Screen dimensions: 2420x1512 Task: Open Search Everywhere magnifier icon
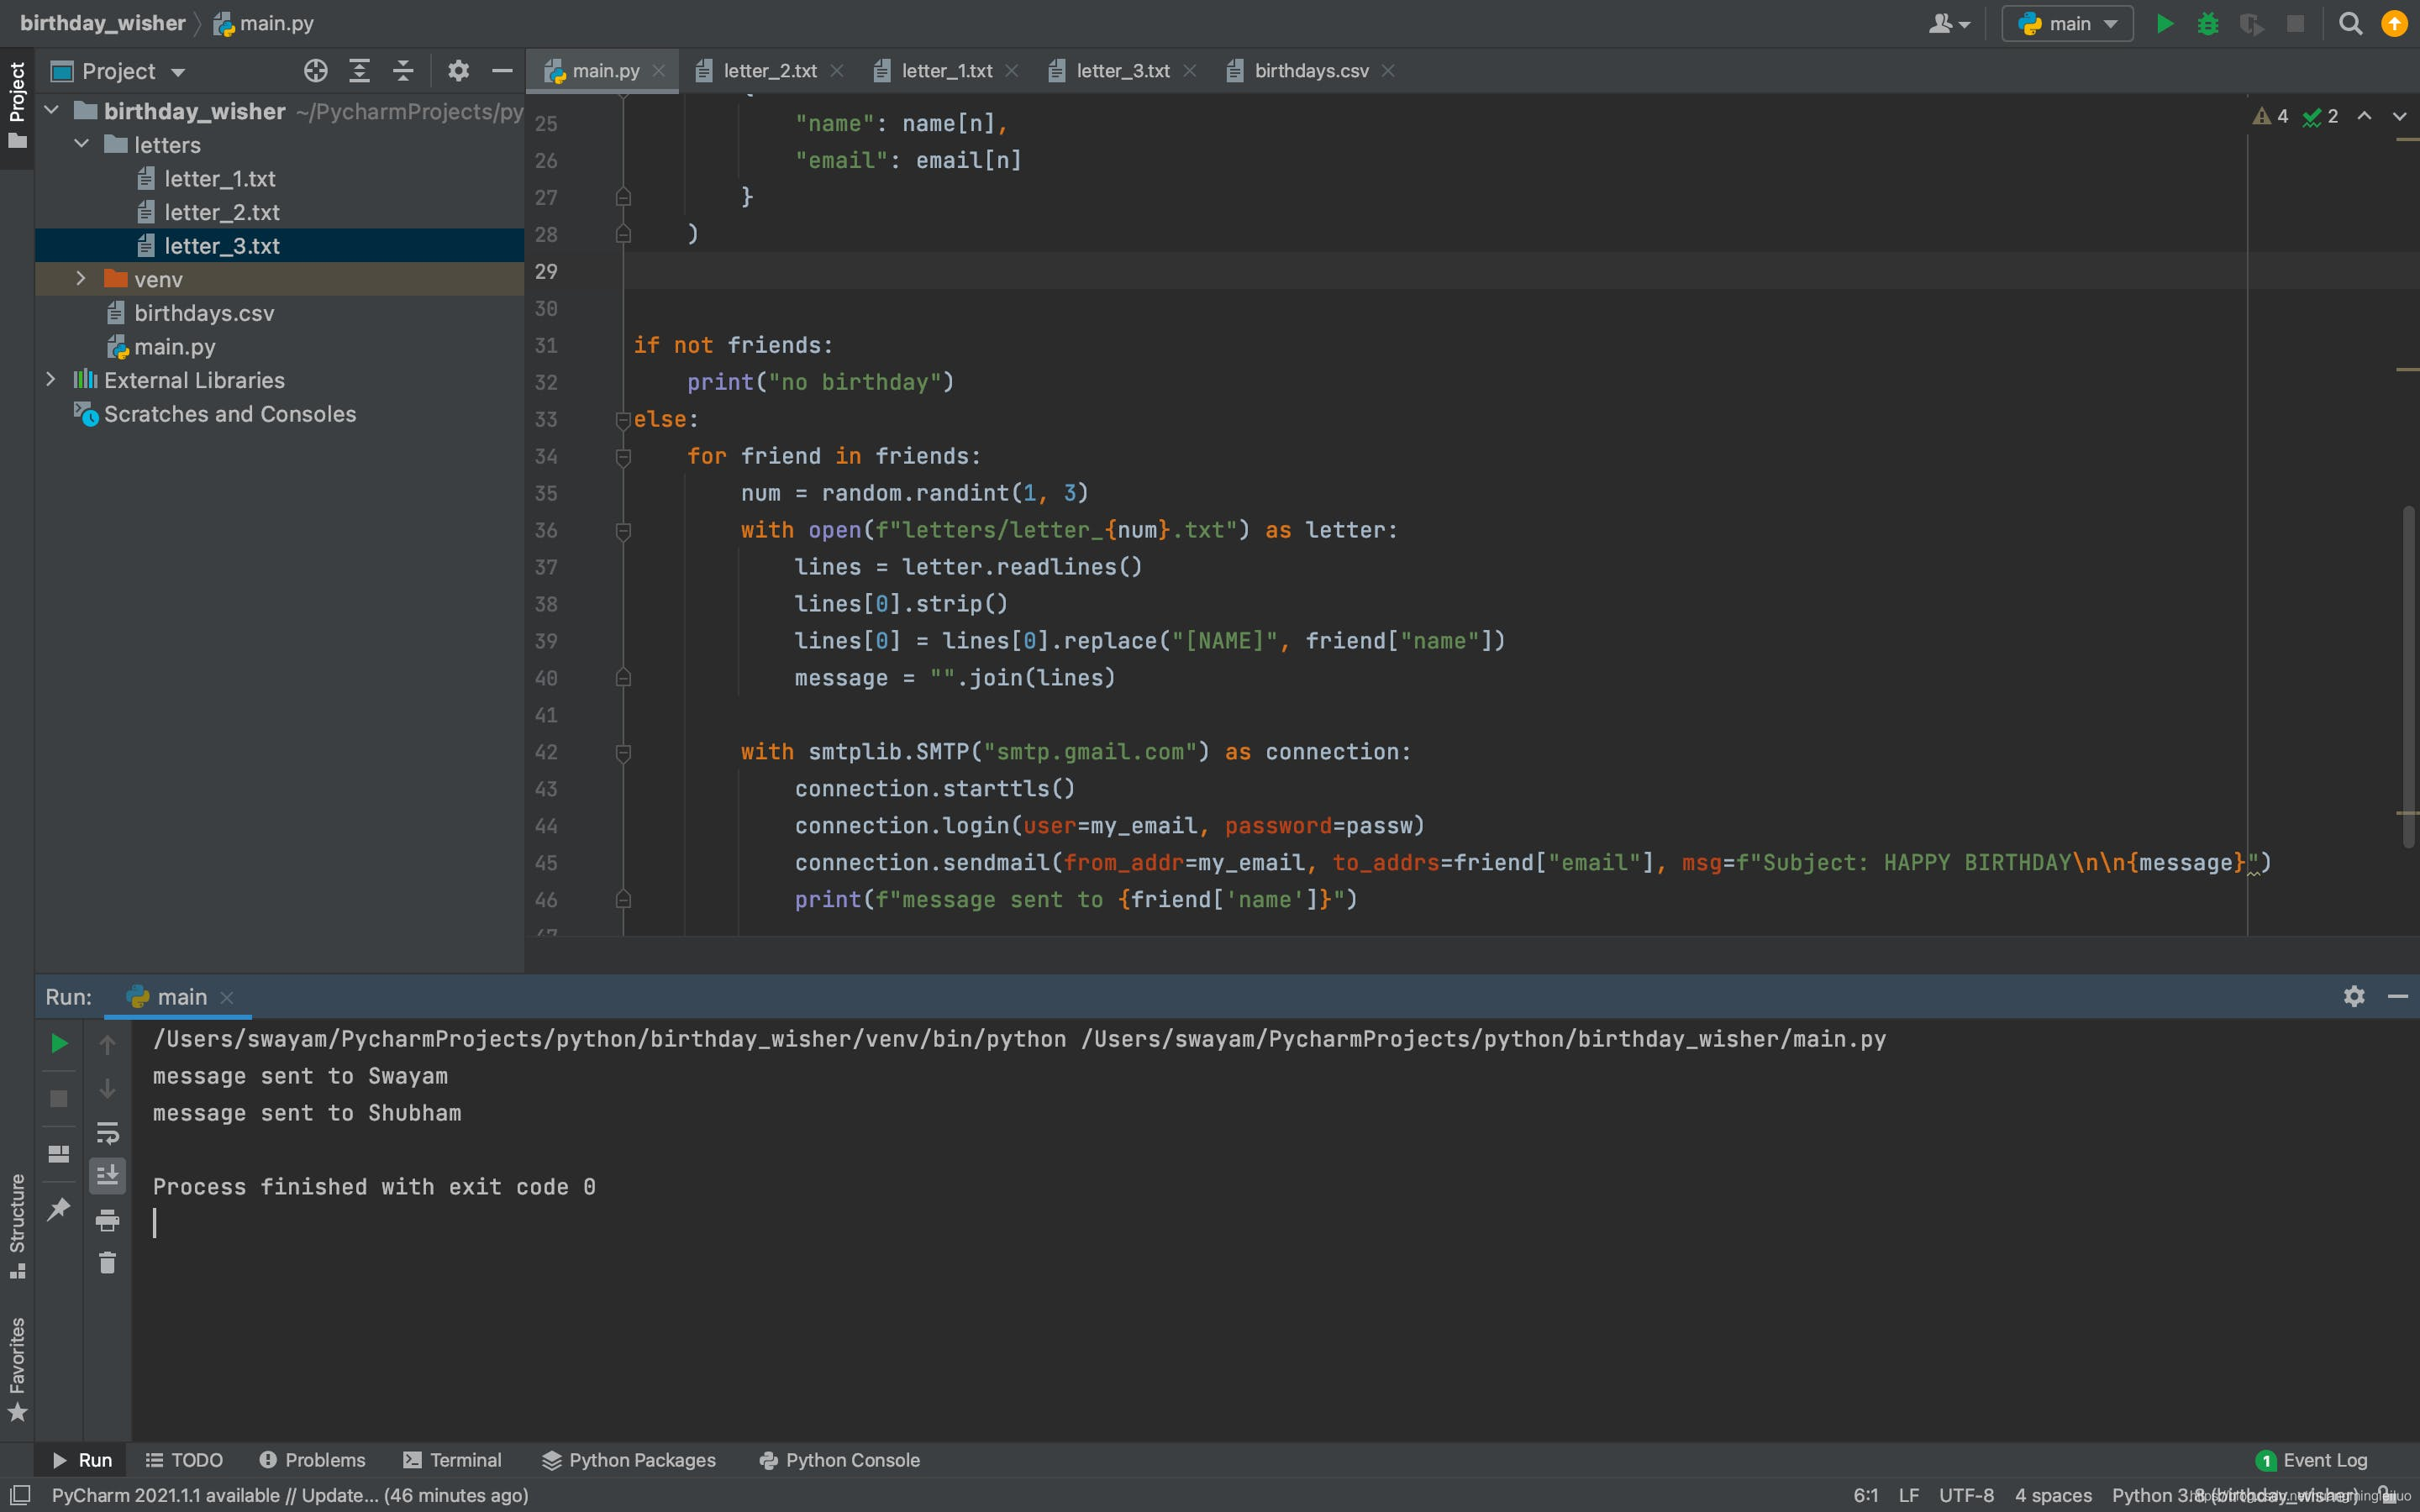click(x=2350, y=24)
